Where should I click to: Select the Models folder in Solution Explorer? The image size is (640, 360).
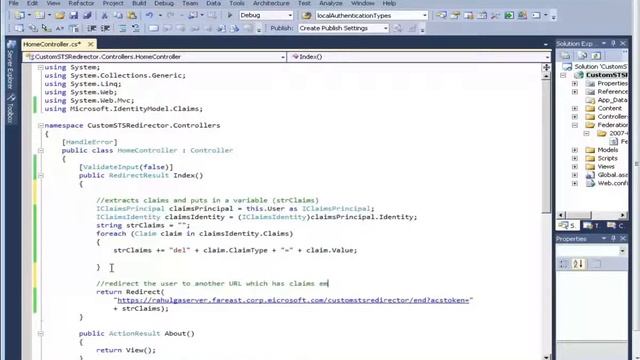click(607, 150)
